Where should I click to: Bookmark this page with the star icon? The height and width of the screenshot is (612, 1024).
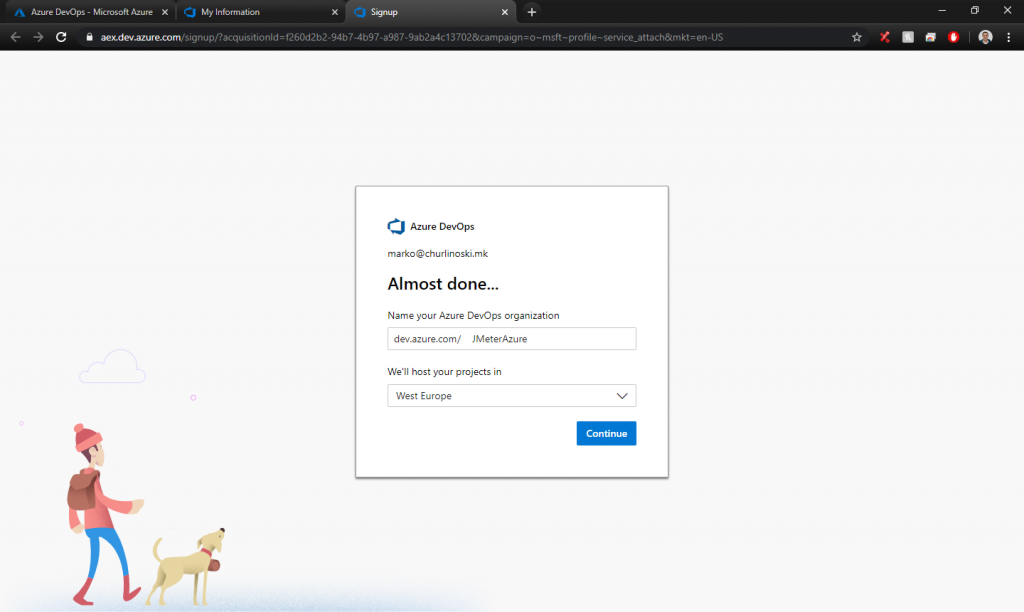(x=856, y=37)
